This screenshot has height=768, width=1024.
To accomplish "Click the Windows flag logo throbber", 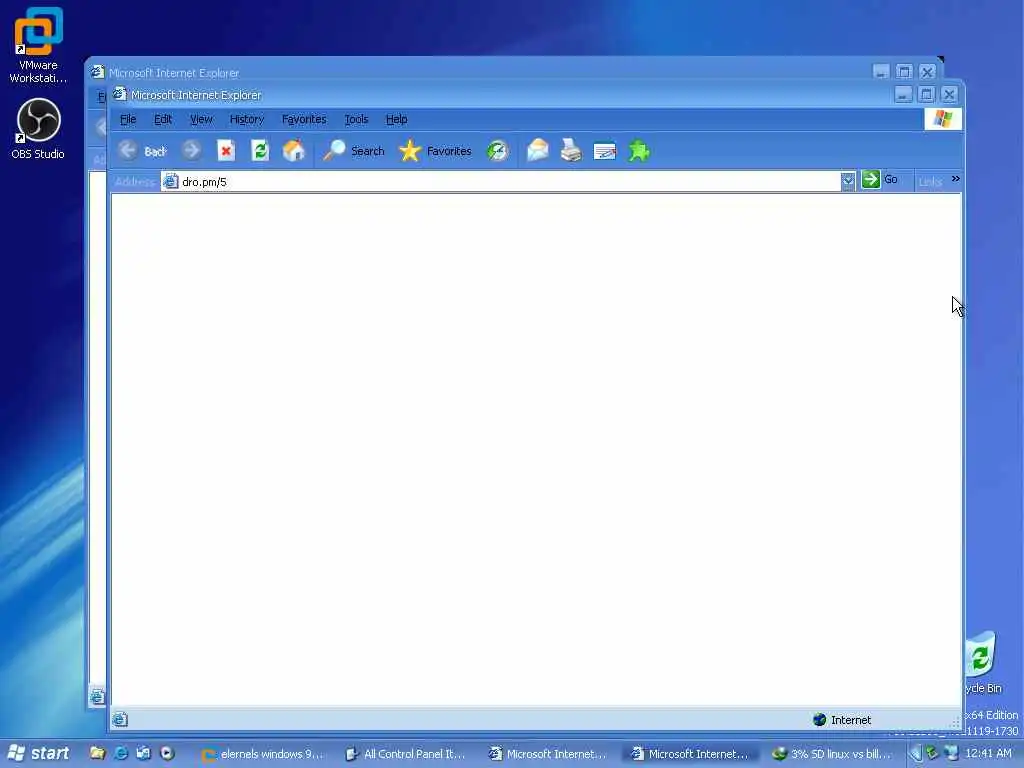I will click(942, 119).
